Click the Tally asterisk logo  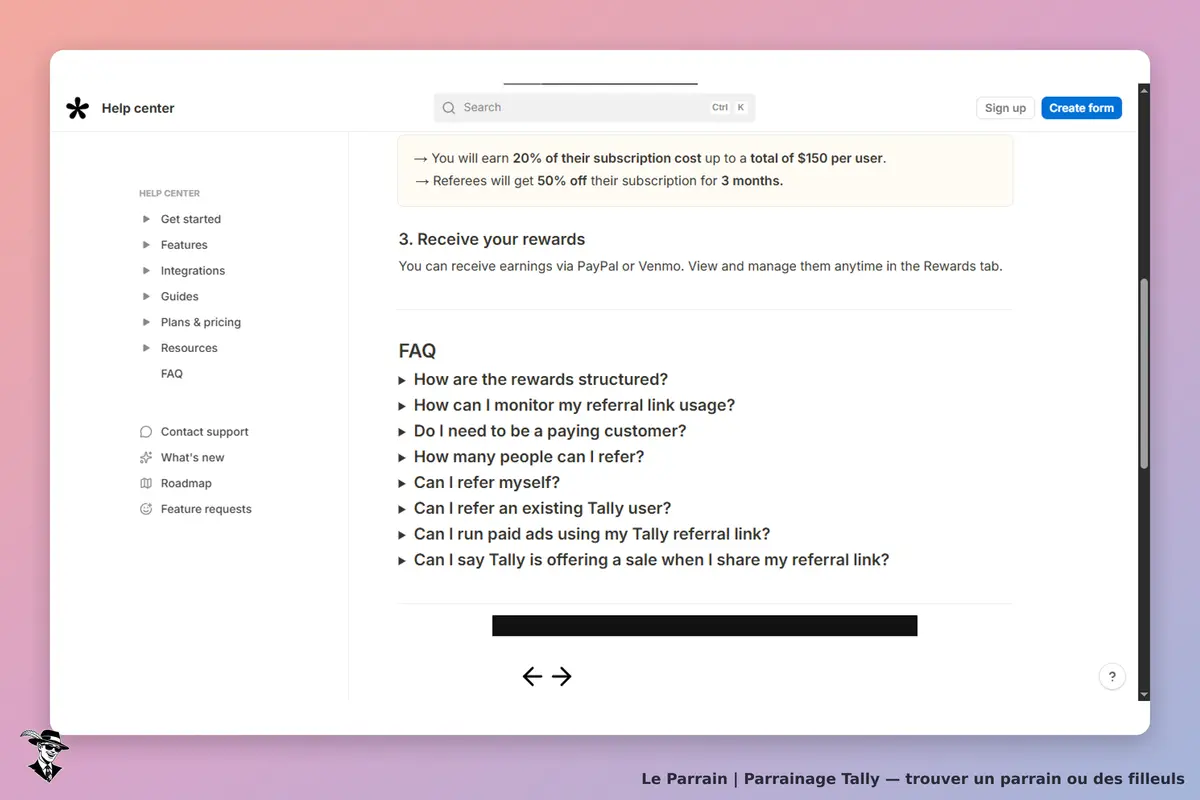point(77,108)
